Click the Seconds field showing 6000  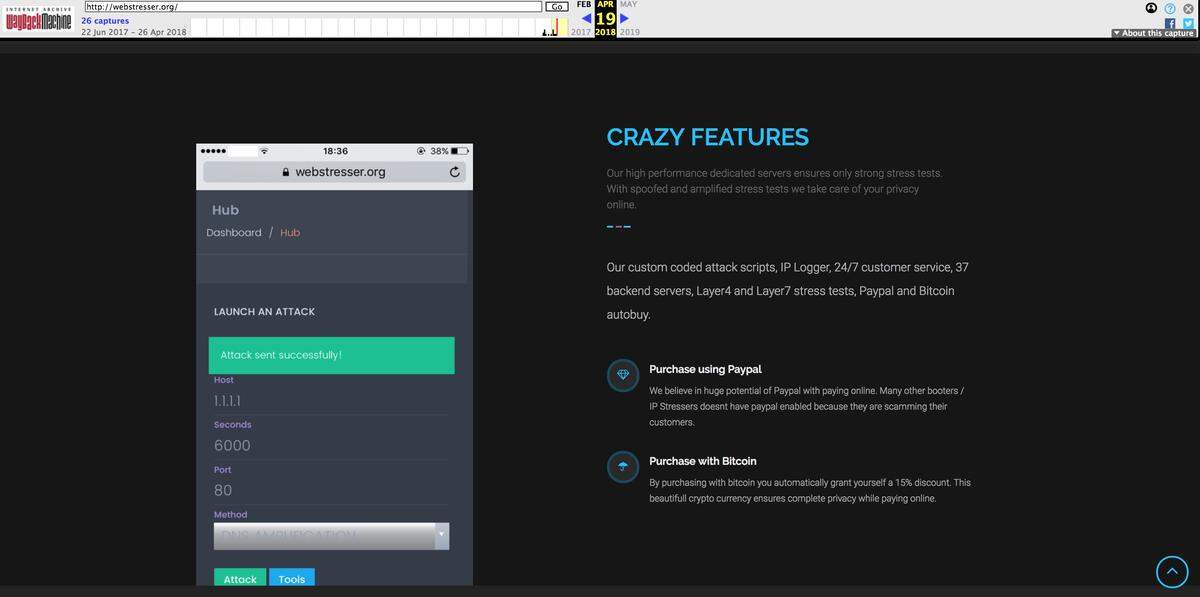(x=331, y=446)
